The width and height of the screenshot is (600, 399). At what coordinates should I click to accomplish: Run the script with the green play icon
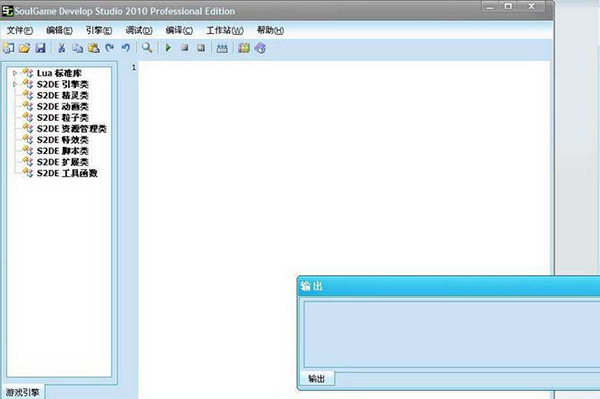[x=168, y=48]
